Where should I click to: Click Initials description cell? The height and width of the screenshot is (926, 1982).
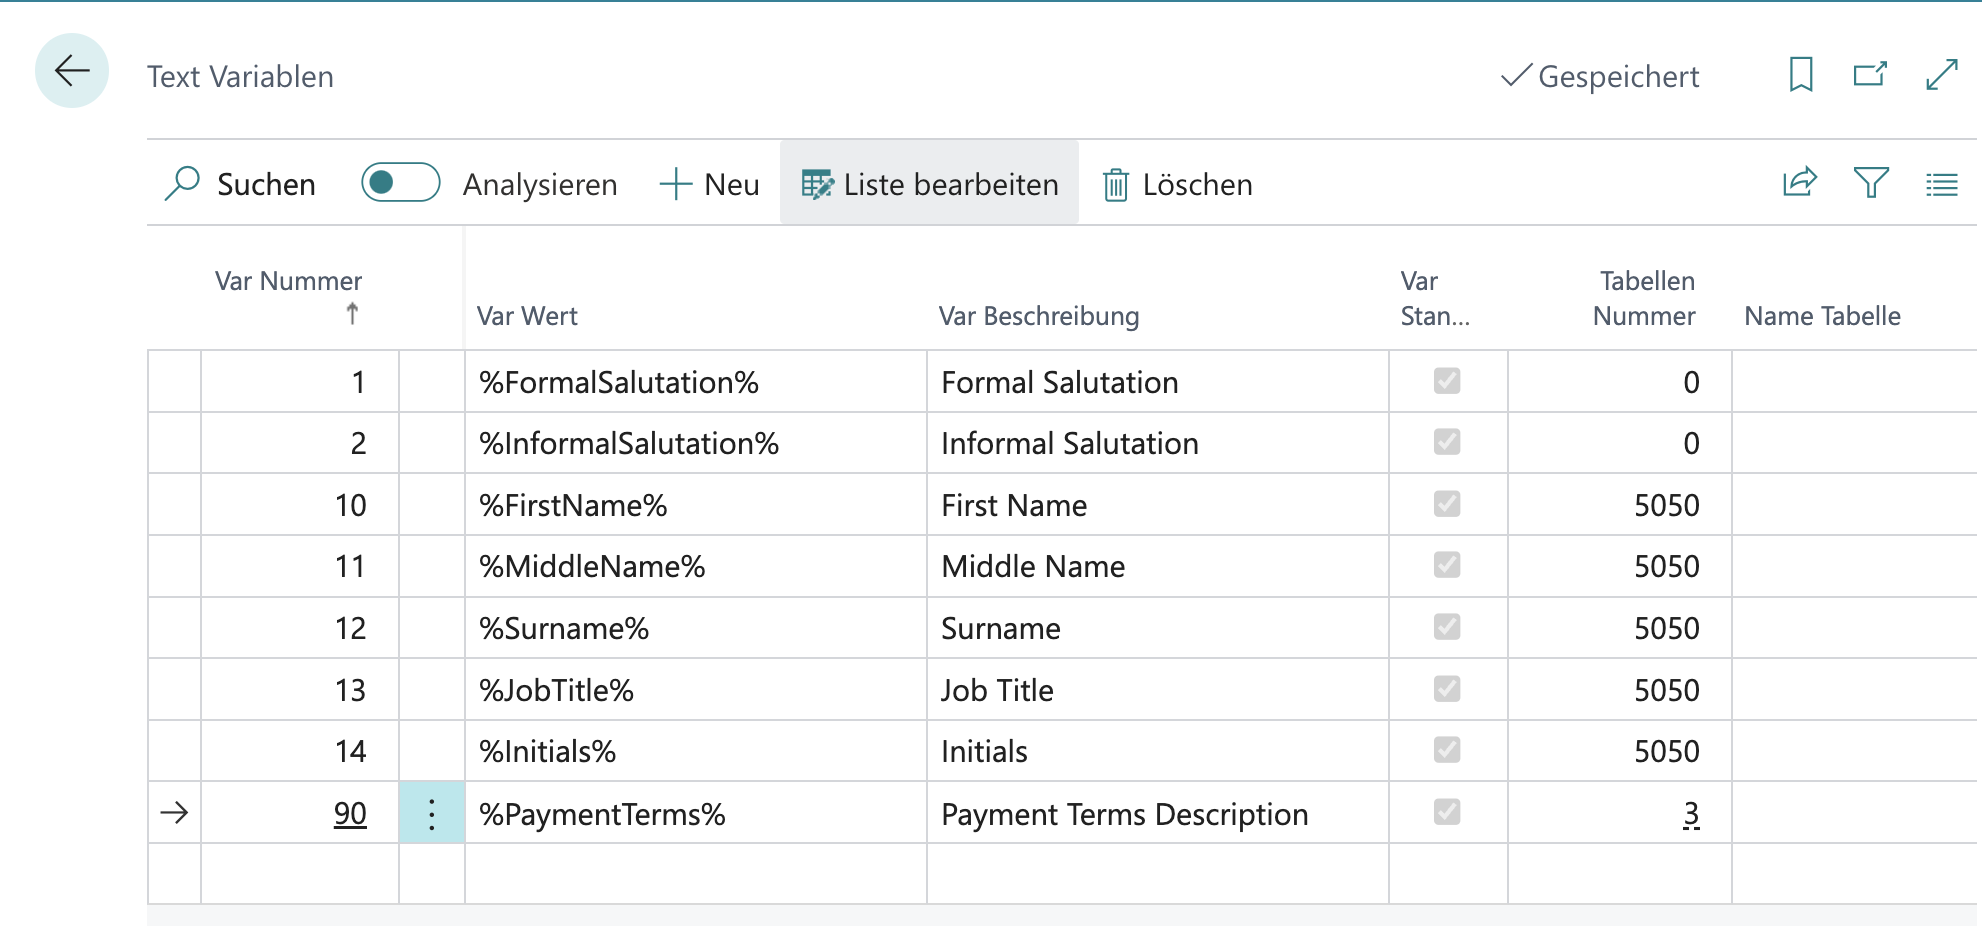1158,751
